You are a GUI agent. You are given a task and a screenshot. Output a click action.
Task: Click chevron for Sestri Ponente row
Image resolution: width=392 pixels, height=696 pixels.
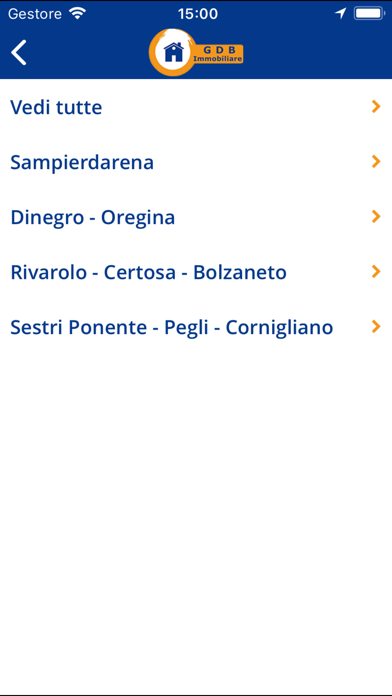pos(376,327)
